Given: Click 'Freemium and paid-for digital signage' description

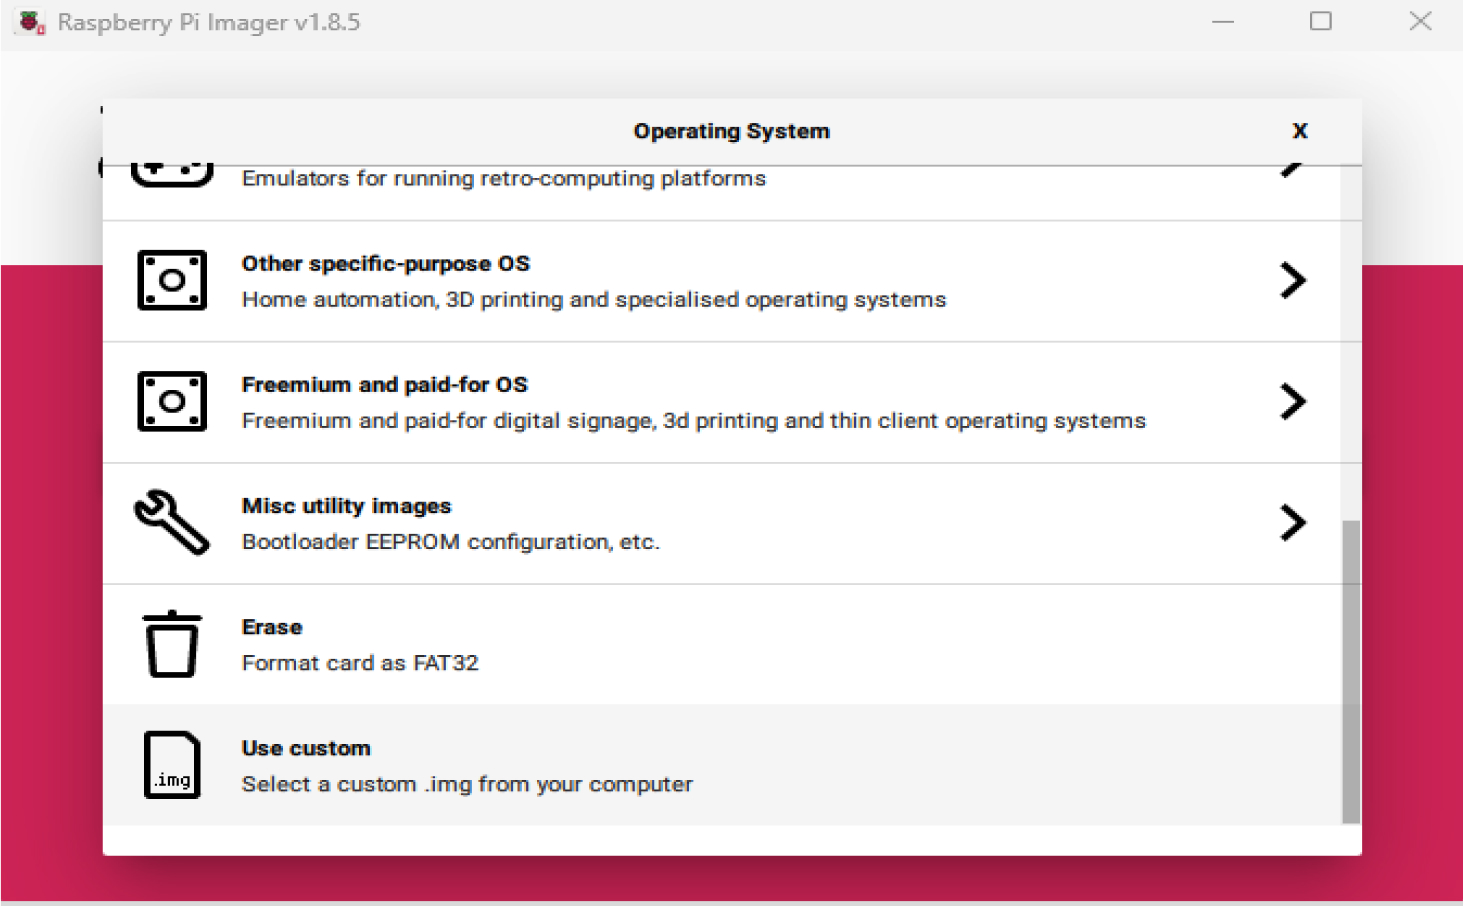Looking at the screenshot, I should (x=694, y=421).
